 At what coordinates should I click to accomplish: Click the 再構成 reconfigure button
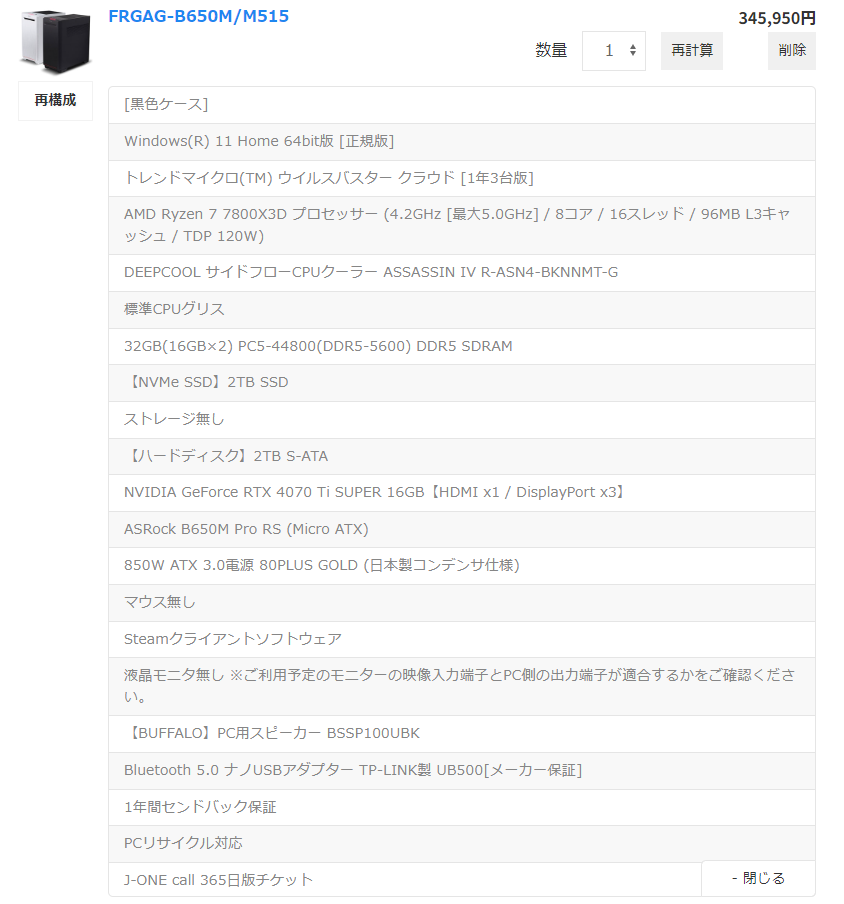point(55,100)
